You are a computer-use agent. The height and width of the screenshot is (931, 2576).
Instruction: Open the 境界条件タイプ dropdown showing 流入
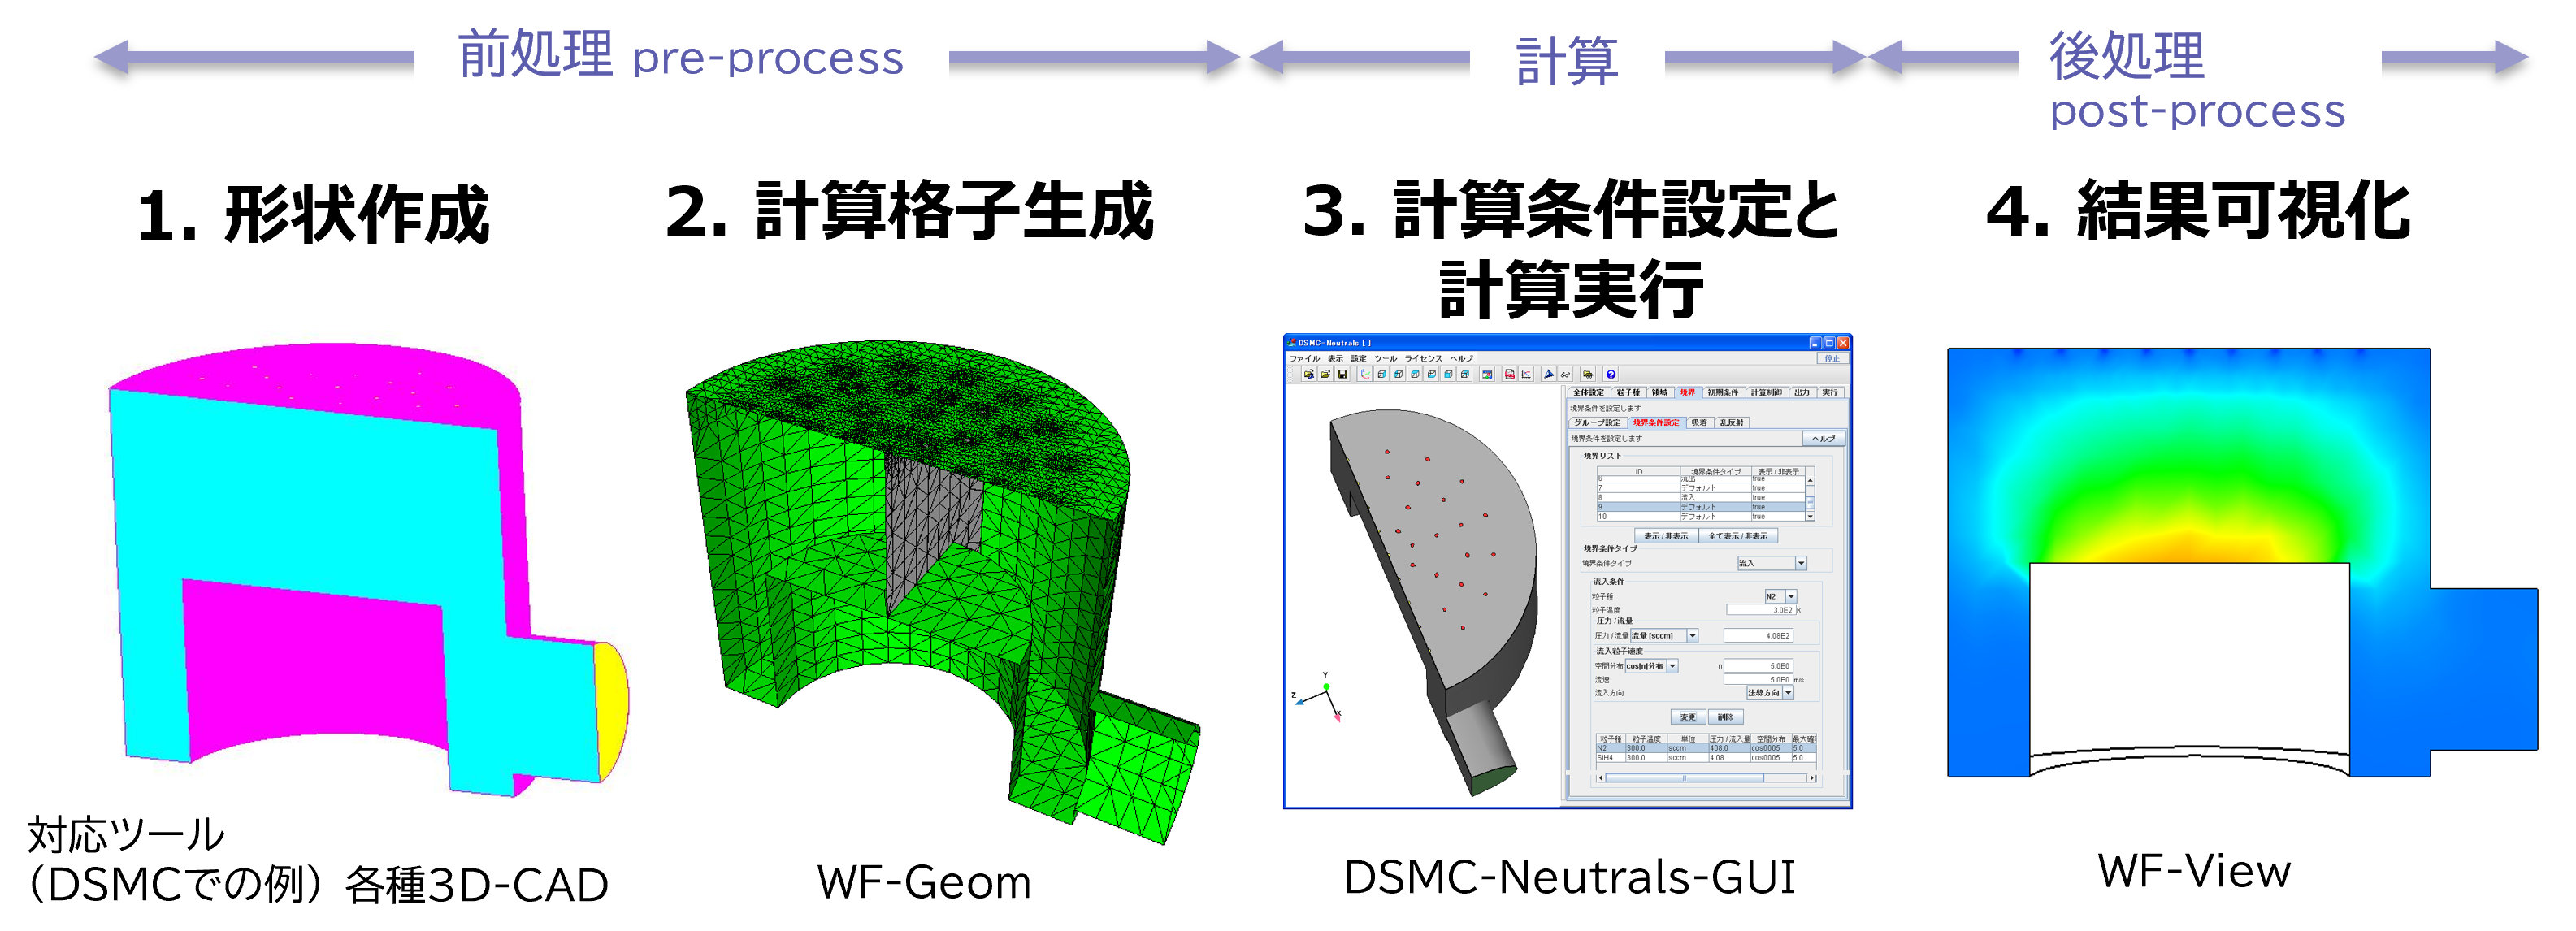coord(1772,564)
